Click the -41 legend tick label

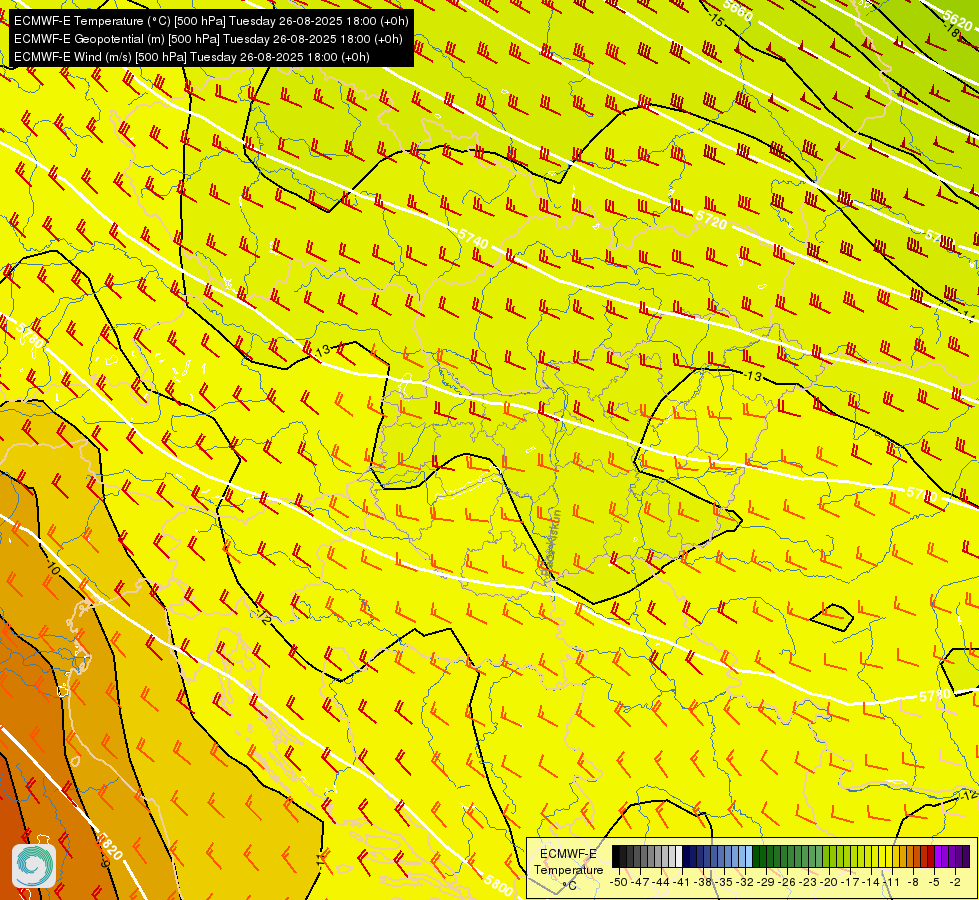click(x=682, y=882)
